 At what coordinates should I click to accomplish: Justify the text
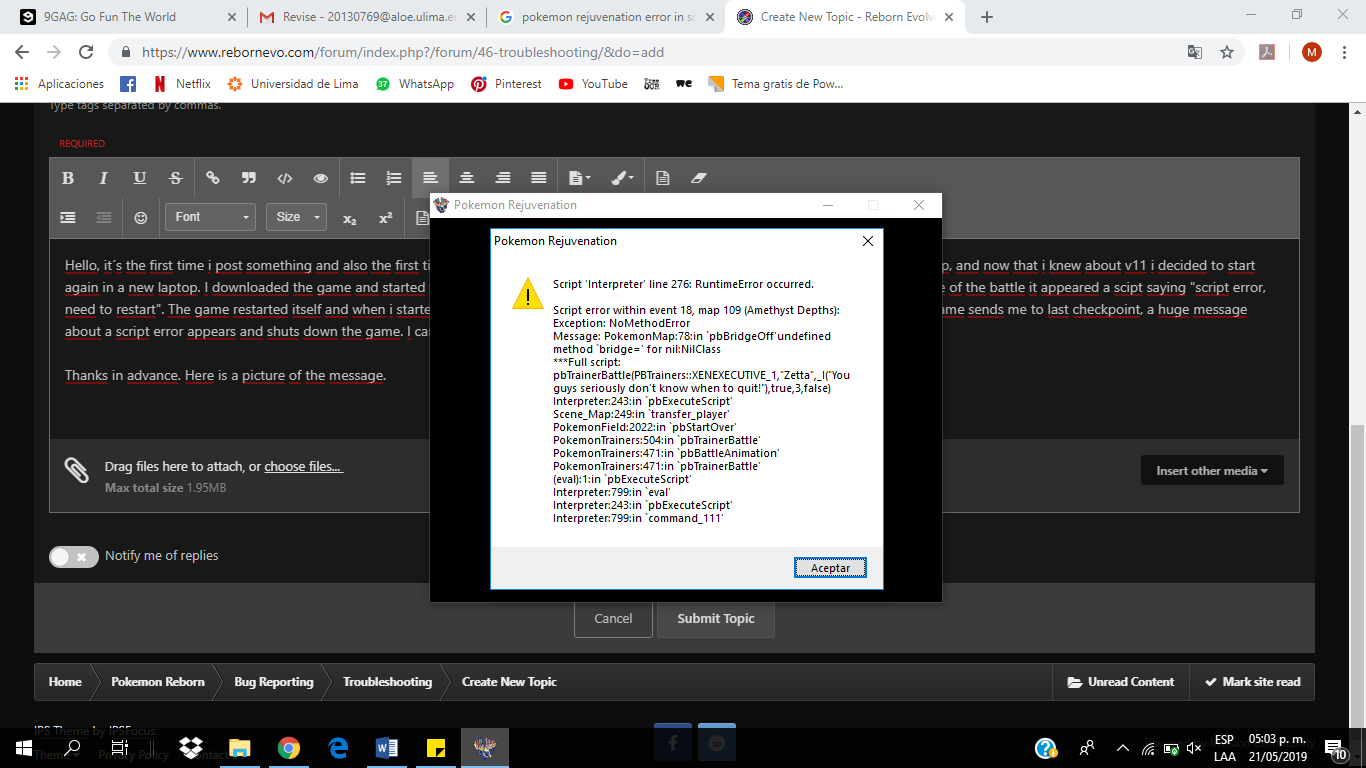coord(538,178)
